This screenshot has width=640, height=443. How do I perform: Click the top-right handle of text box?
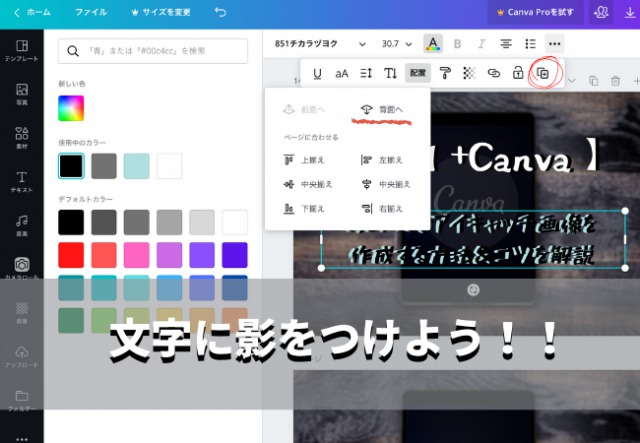(x=625, y=211)
